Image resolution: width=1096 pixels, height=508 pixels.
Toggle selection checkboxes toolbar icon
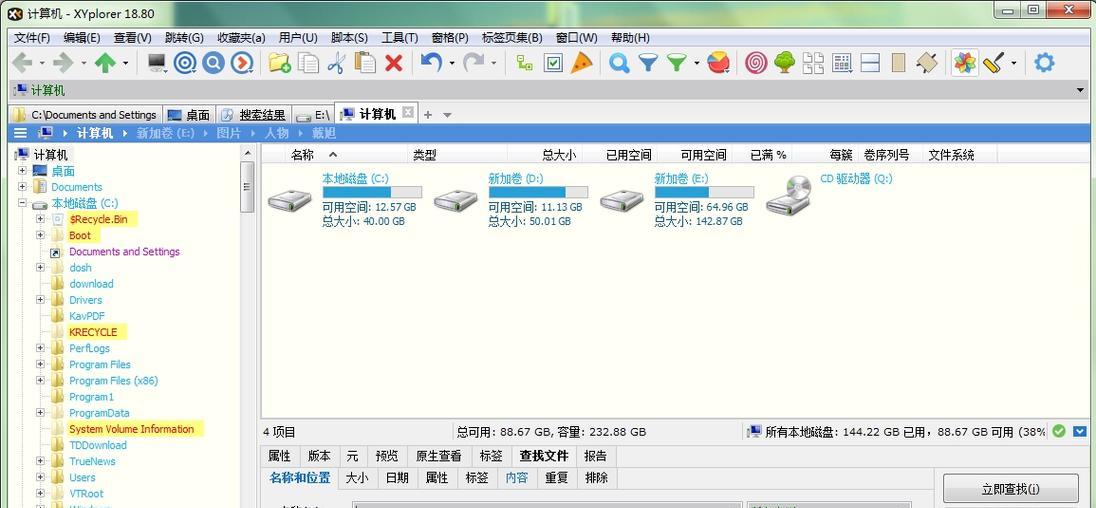point(553,63)
